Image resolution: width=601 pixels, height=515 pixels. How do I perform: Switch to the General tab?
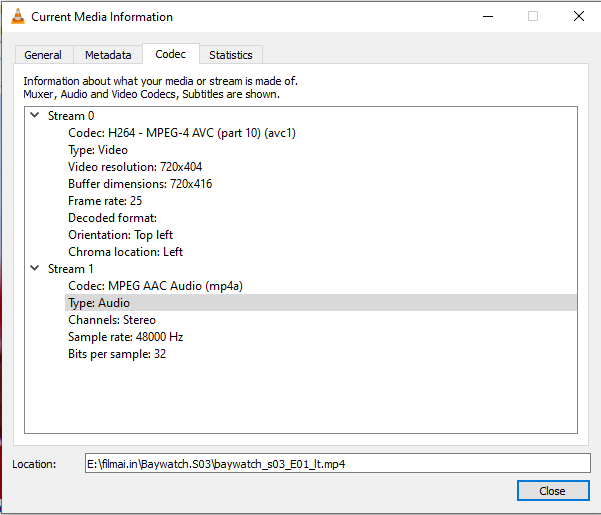(43, 55)
